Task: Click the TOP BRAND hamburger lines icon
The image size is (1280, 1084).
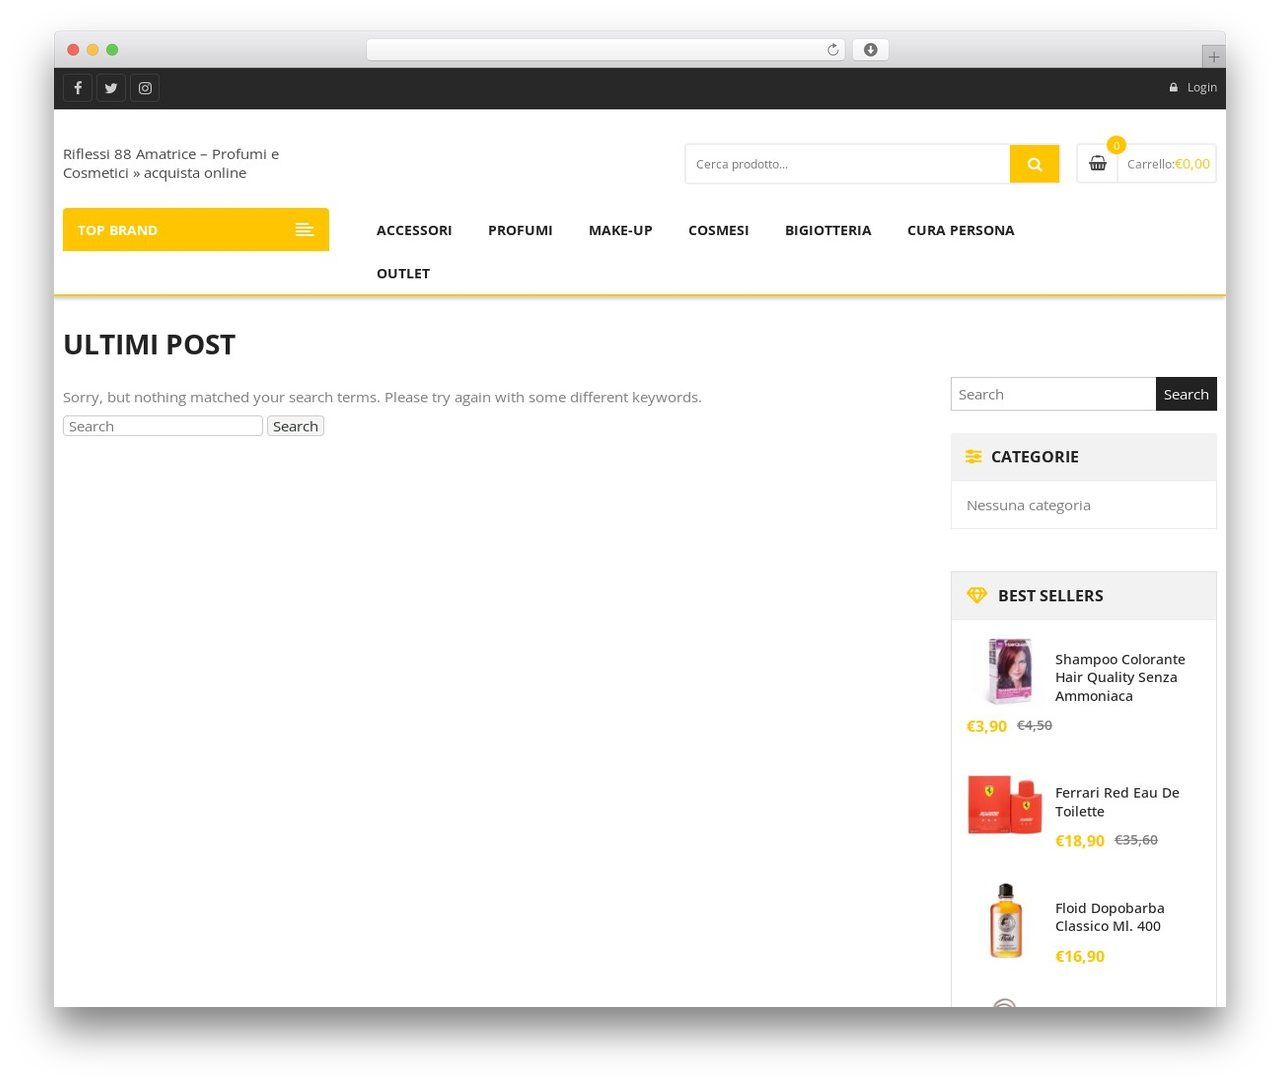Action: click(305, 230)
